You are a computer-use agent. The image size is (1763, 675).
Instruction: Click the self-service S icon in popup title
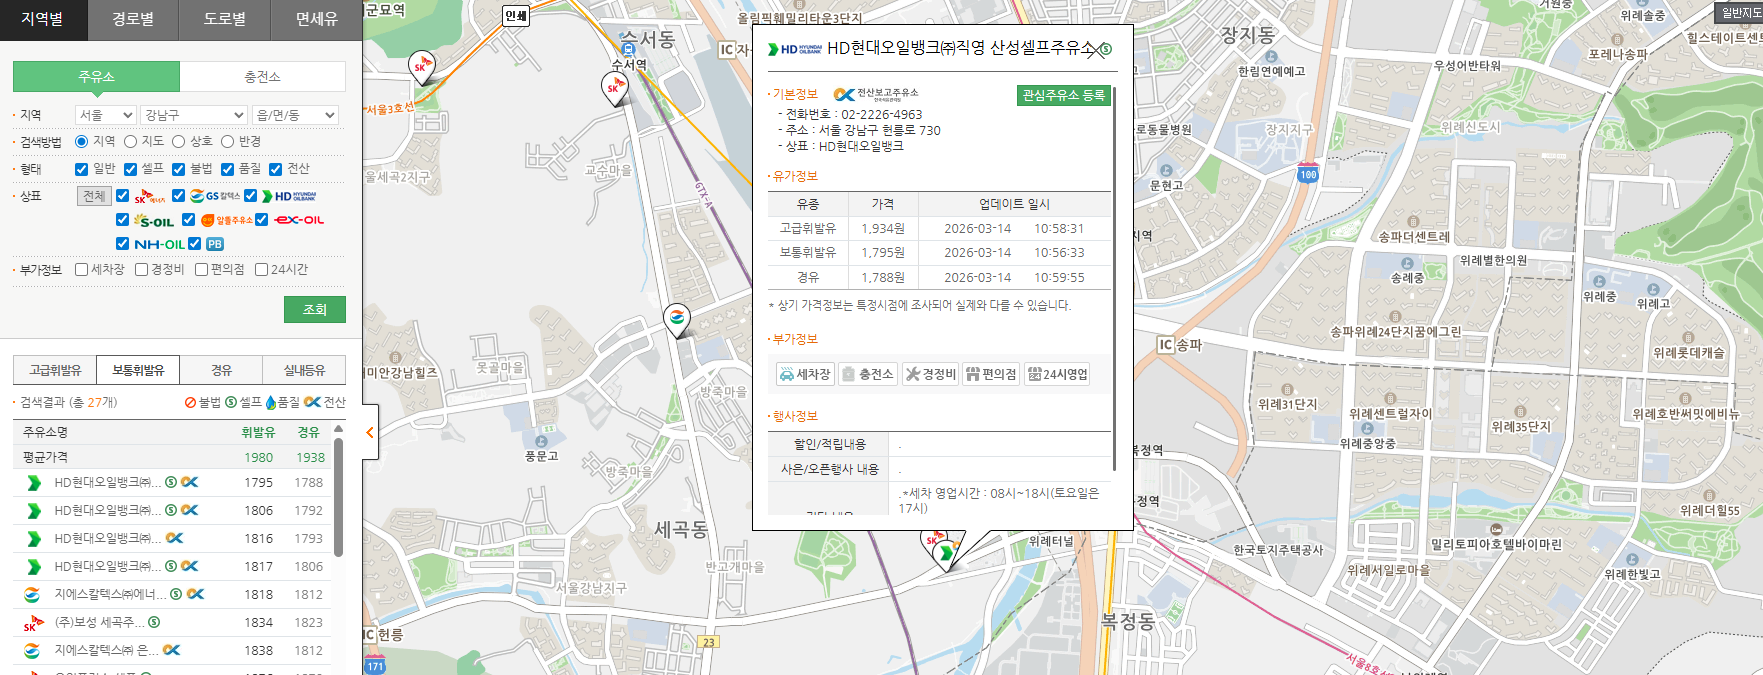pyautogui.click(x=1106, y=49)
